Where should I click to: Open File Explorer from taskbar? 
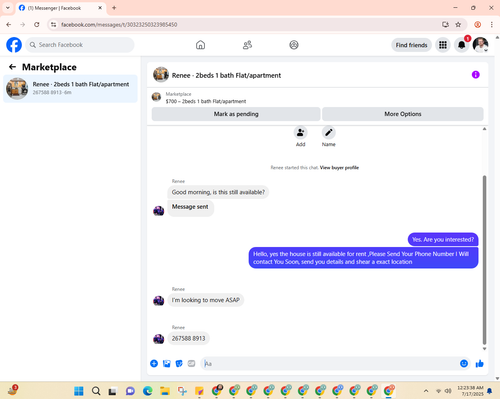coord(165,391)
